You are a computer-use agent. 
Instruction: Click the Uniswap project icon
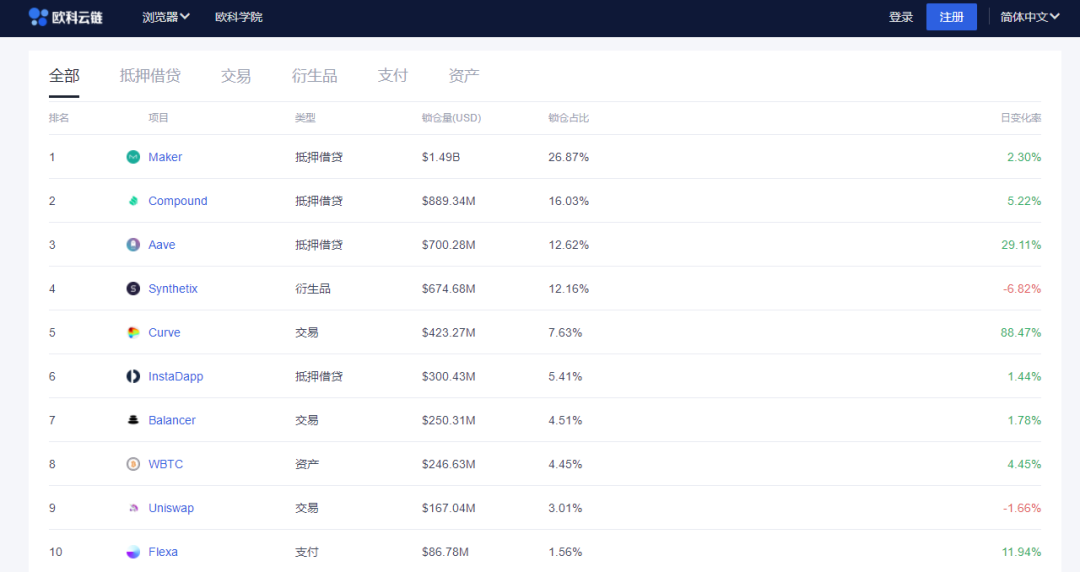[133, 508]
